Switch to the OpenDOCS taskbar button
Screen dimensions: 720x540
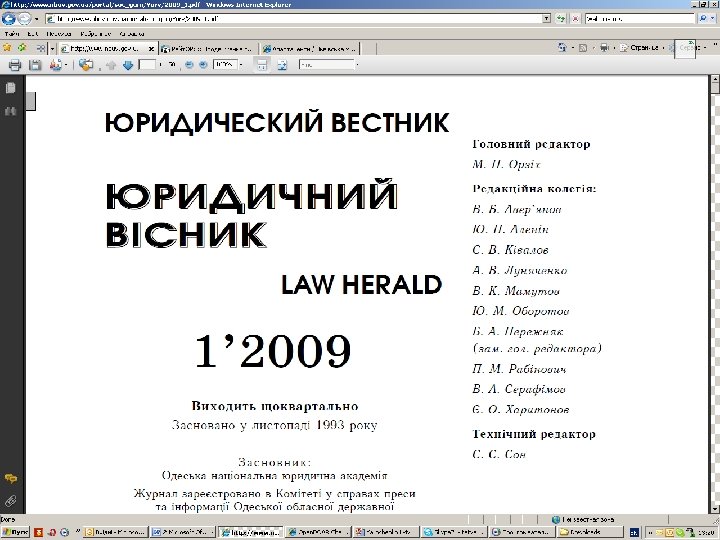(x=318, y=532)
